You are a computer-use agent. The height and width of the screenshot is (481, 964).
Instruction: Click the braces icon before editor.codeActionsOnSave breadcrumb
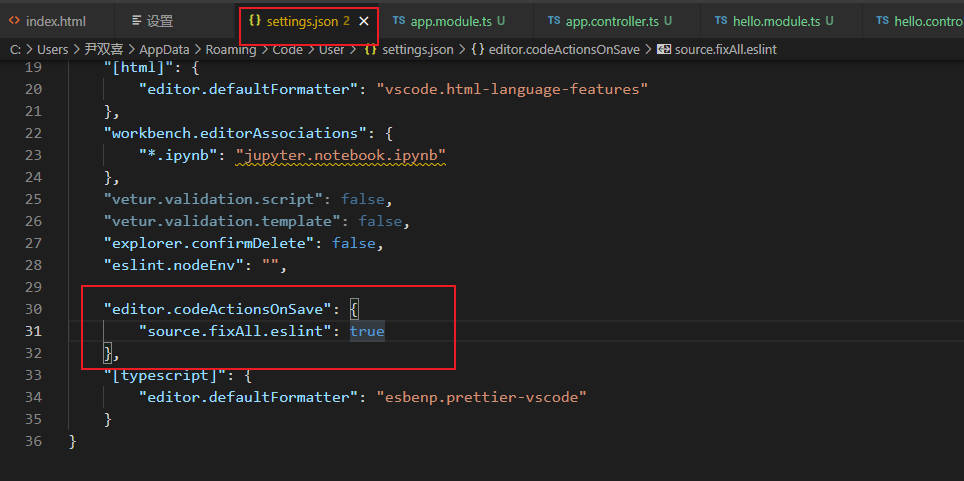[x=477, y=49]
